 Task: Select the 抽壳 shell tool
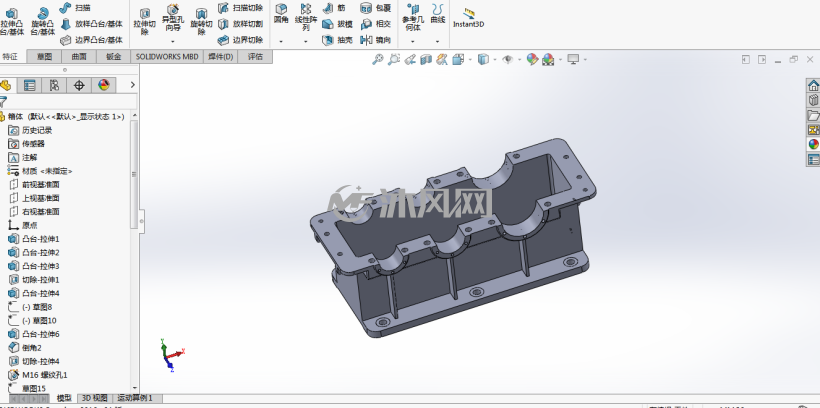pyautogui.click(x=337, y=40)
